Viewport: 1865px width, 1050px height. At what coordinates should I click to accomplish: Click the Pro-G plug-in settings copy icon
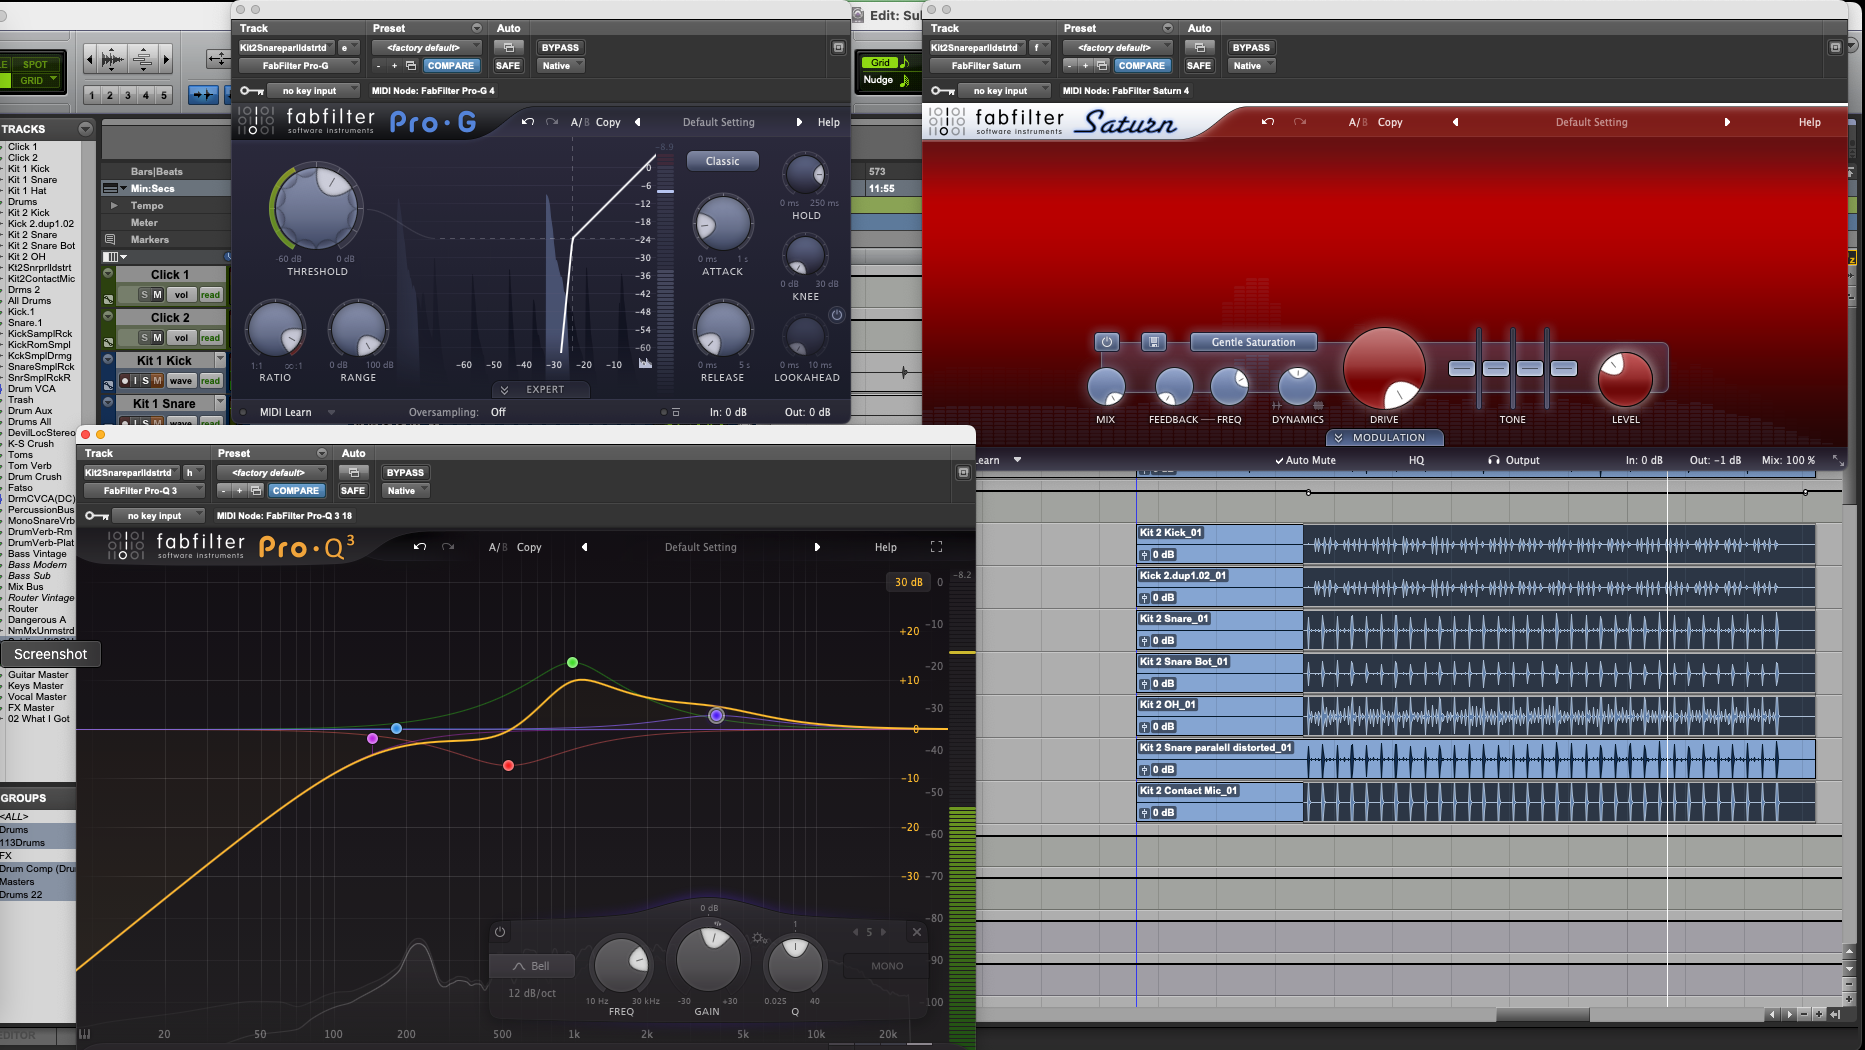click(411, 66)
